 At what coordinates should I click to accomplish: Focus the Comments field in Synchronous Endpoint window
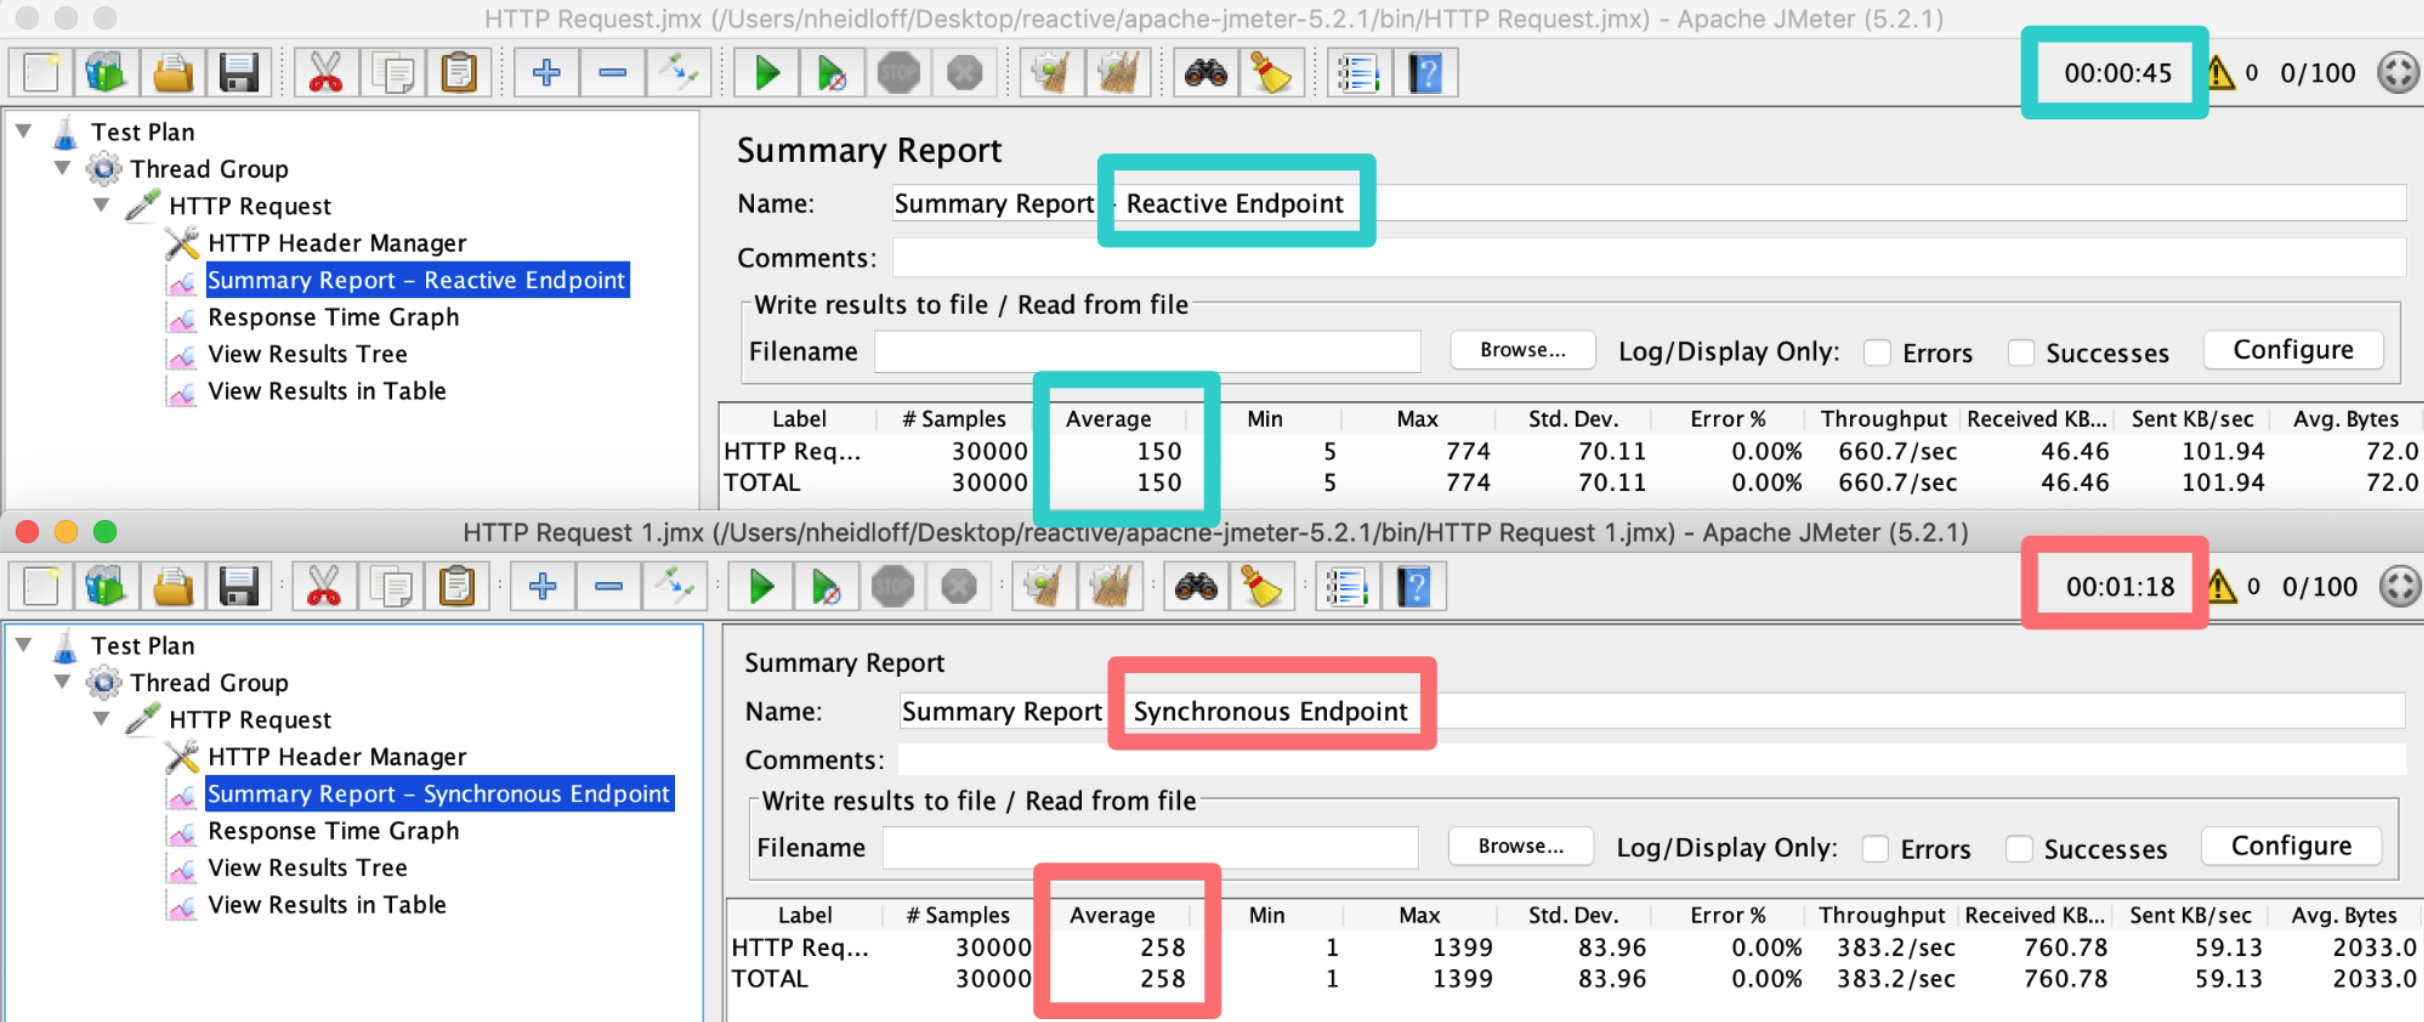tap(1652, 760)
